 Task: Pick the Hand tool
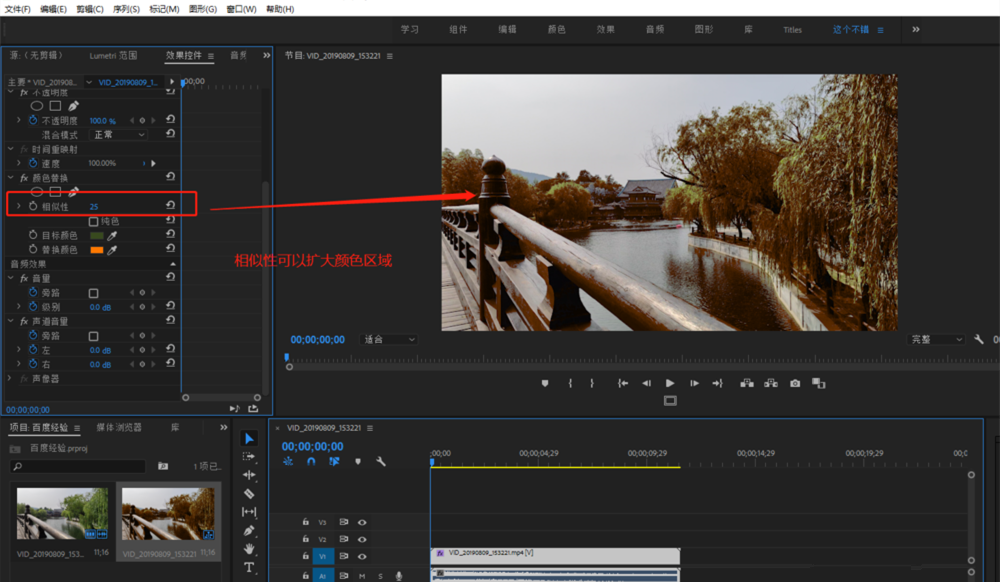coord(249,549)
